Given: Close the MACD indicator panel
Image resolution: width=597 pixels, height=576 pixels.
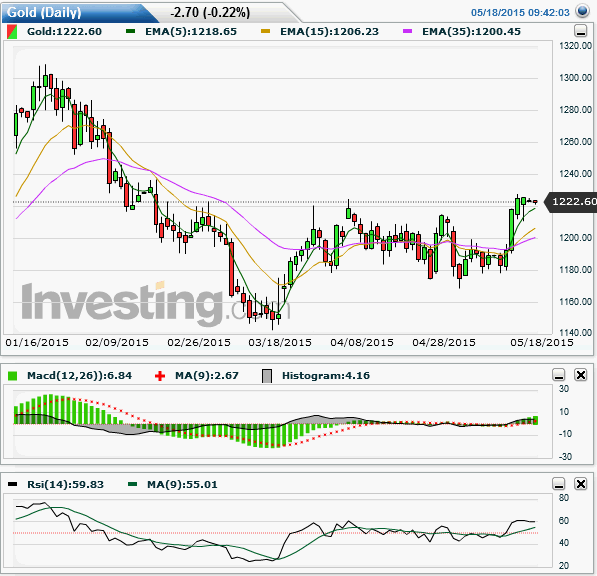Looking at the screenshot, I should (x=581, y=375).
